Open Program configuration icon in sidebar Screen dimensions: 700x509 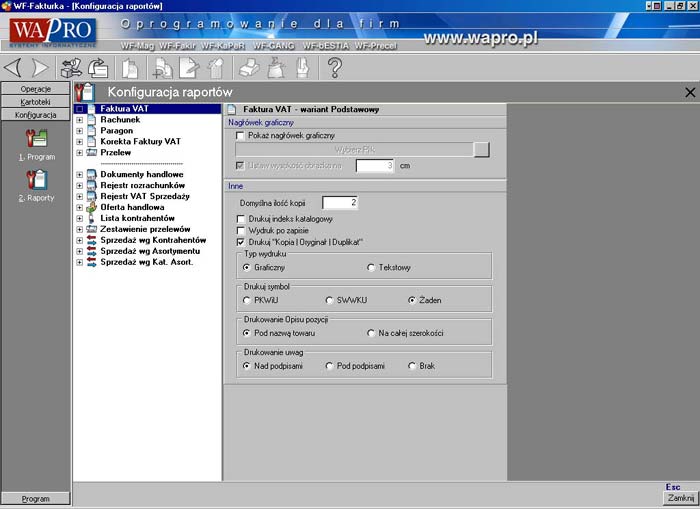coord(36,142)
